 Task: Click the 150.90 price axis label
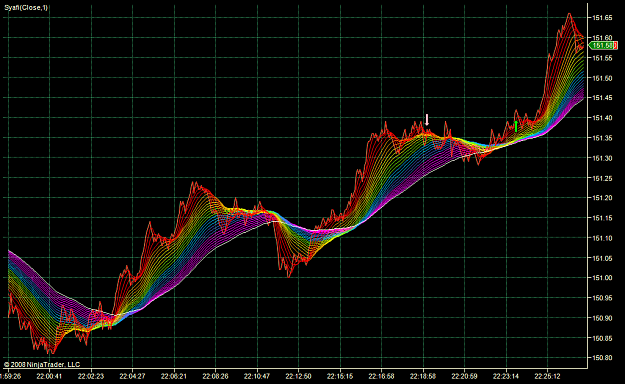click(602, 318)
